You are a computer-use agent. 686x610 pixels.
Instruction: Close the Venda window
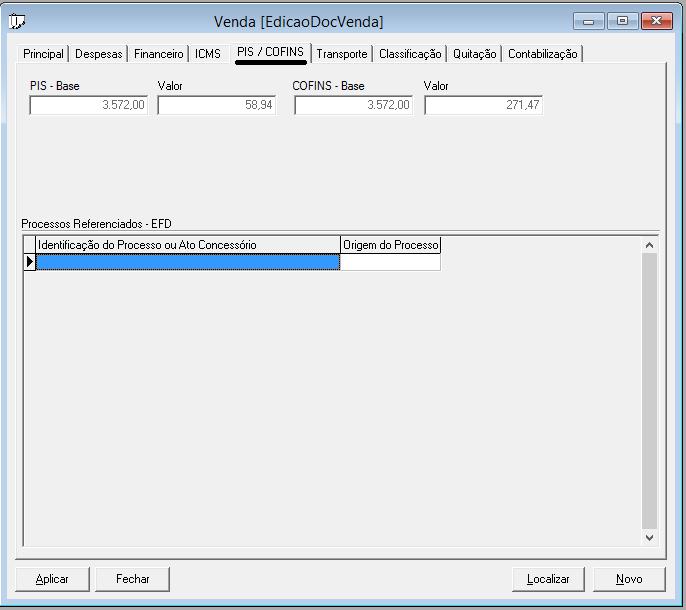(x=656, y=21)
